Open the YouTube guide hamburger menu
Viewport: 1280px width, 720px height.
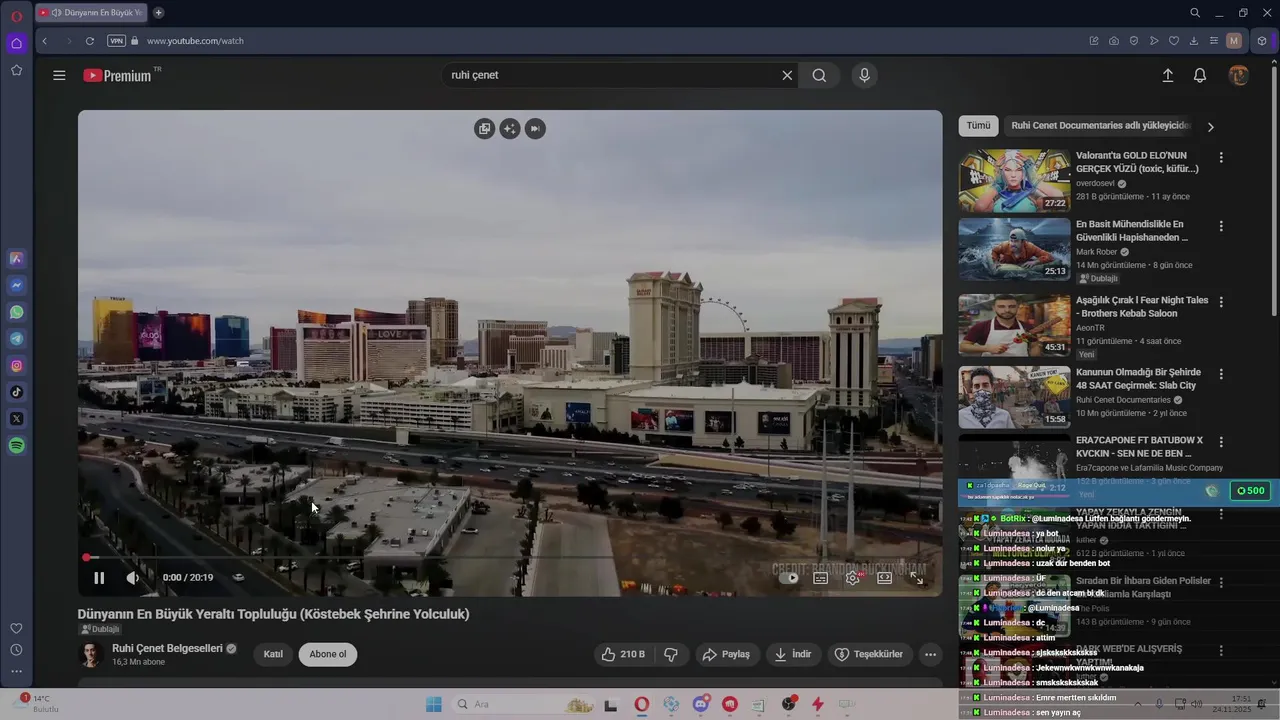tap(59, 75)
